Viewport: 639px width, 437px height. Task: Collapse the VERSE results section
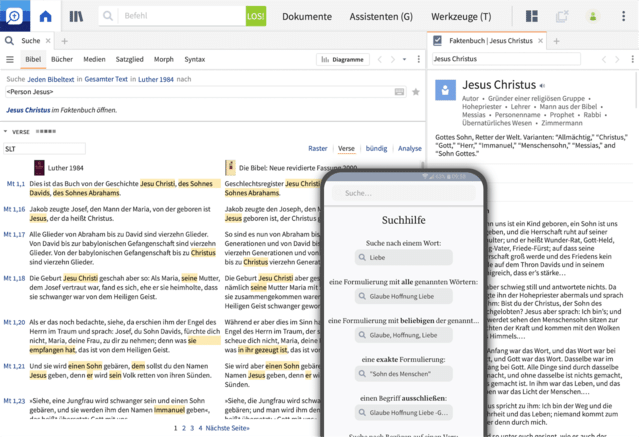[5, 131]
